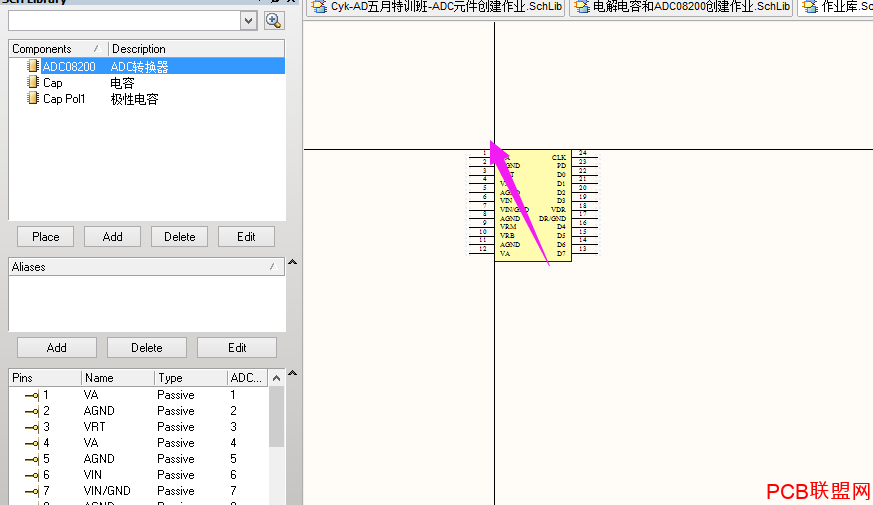This screenshot has height=505, width=873.
Task: Click the Delete button under components list
Action: point(179,237)
